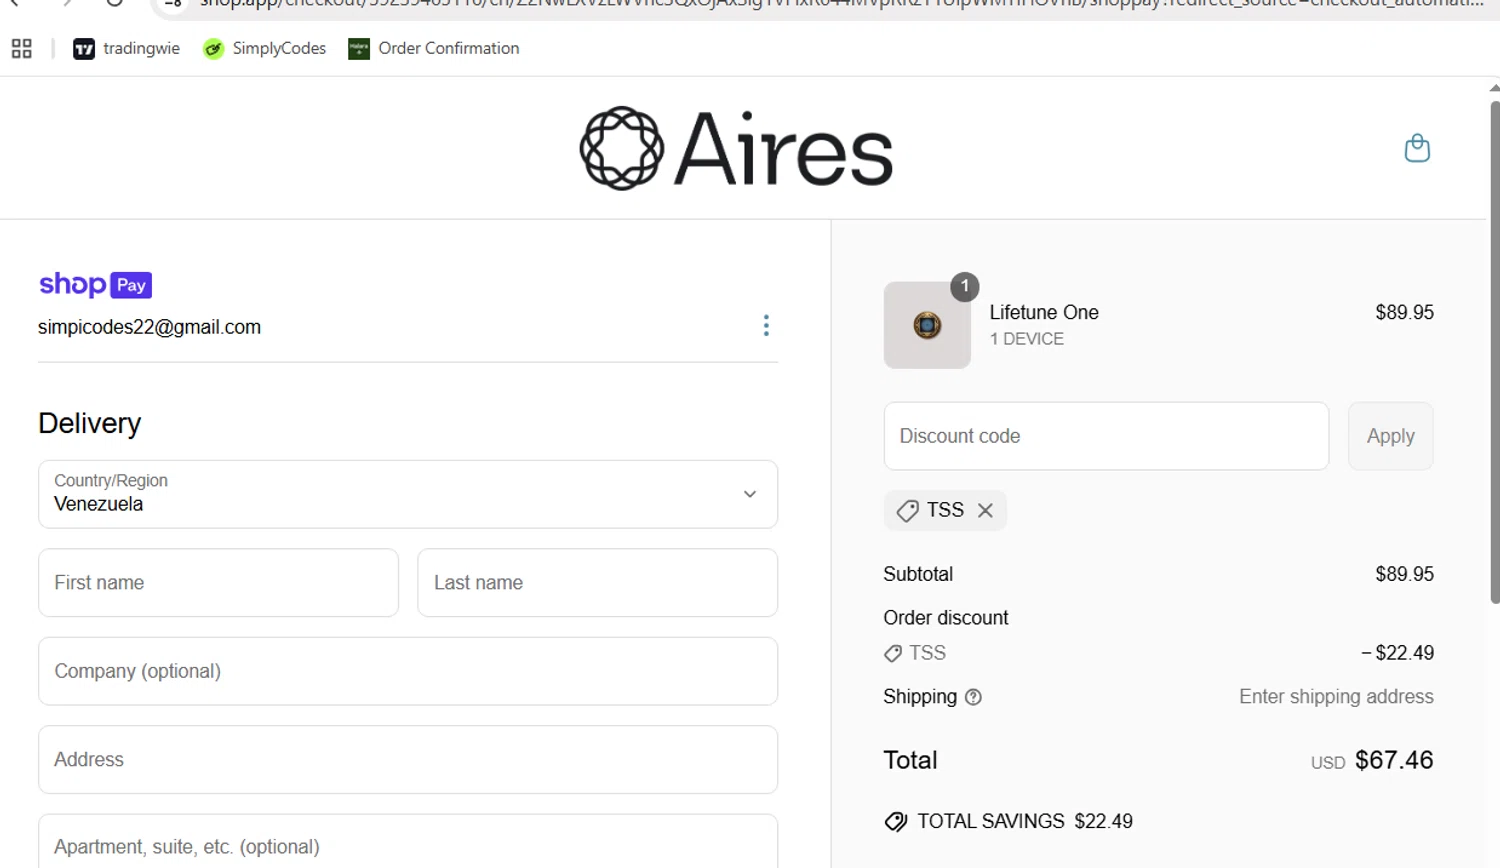
Task: Open the shopping bag cart icon
Action: click(1417, 148)
